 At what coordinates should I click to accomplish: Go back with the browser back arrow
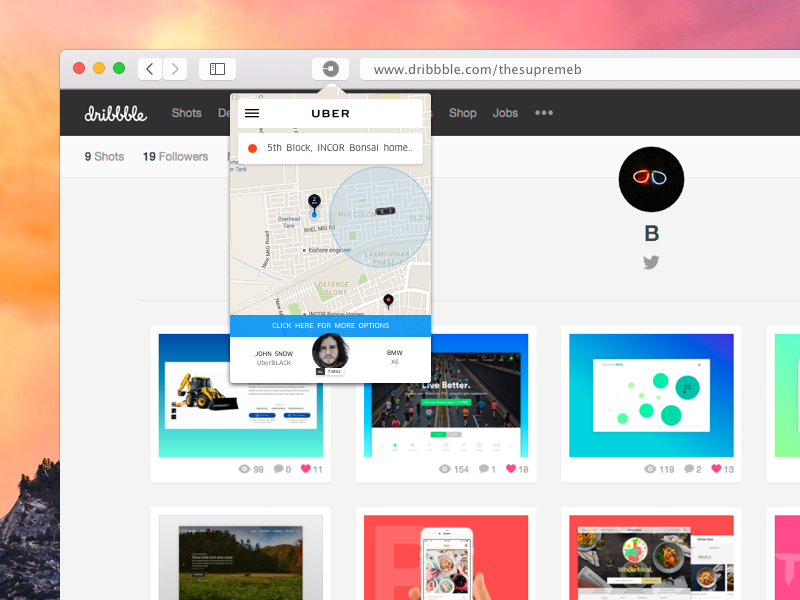tap(150, 69)
